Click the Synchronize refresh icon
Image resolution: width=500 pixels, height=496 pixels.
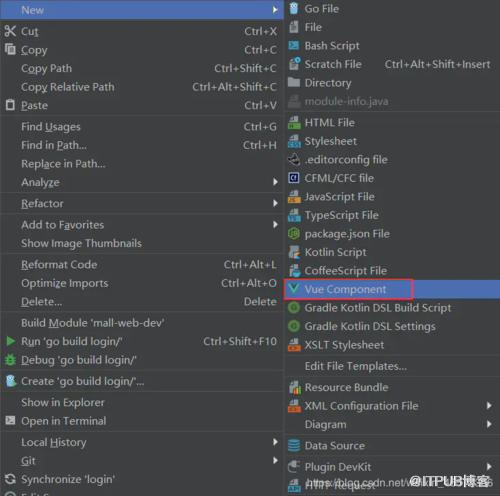coord(10,479)
